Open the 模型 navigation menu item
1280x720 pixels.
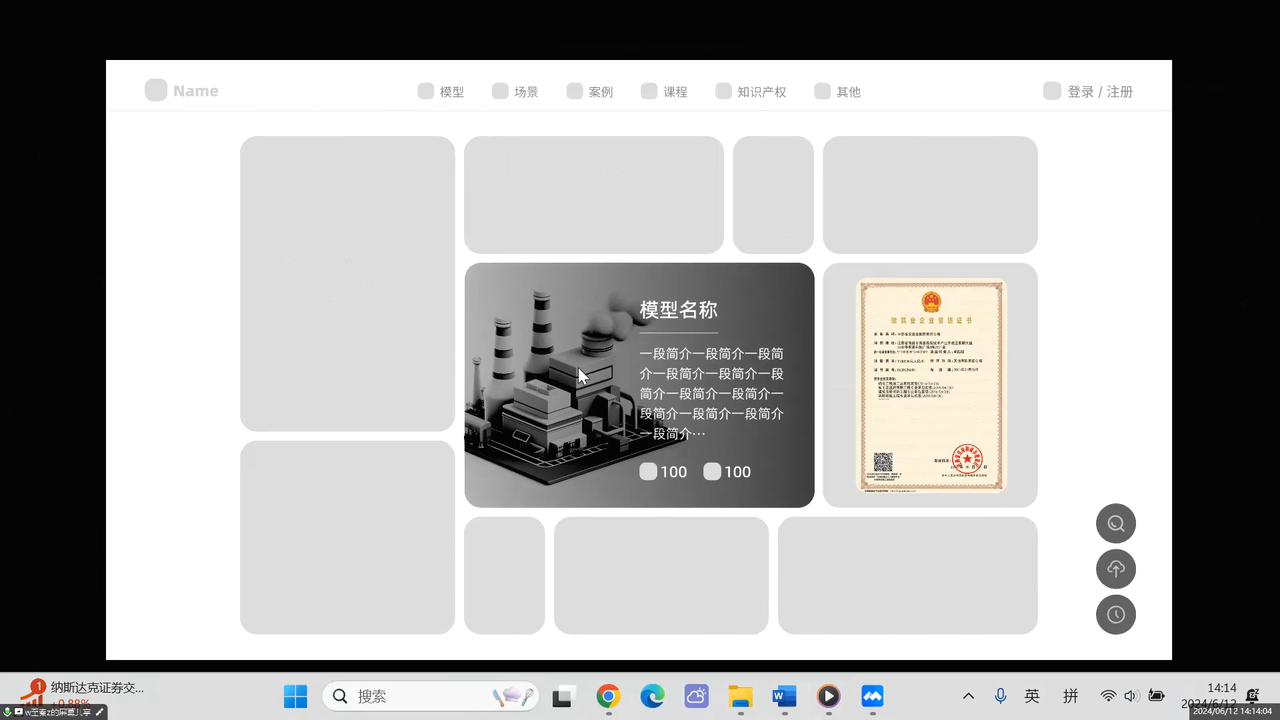click(x=441, y=91)
